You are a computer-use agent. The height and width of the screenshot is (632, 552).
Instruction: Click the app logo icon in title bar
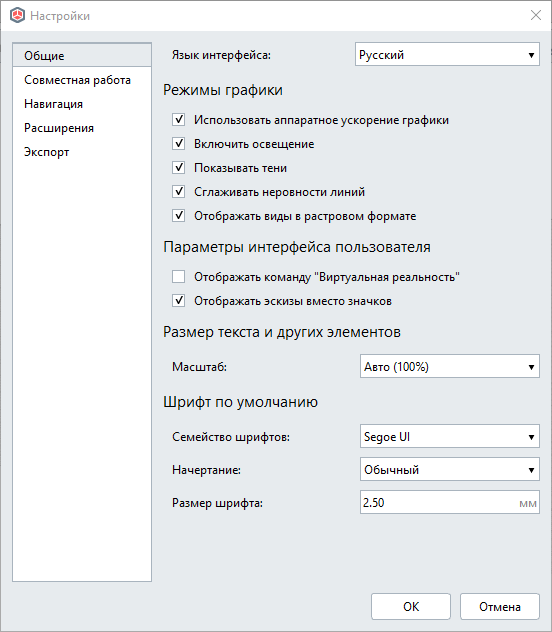[x=17, y=16]
